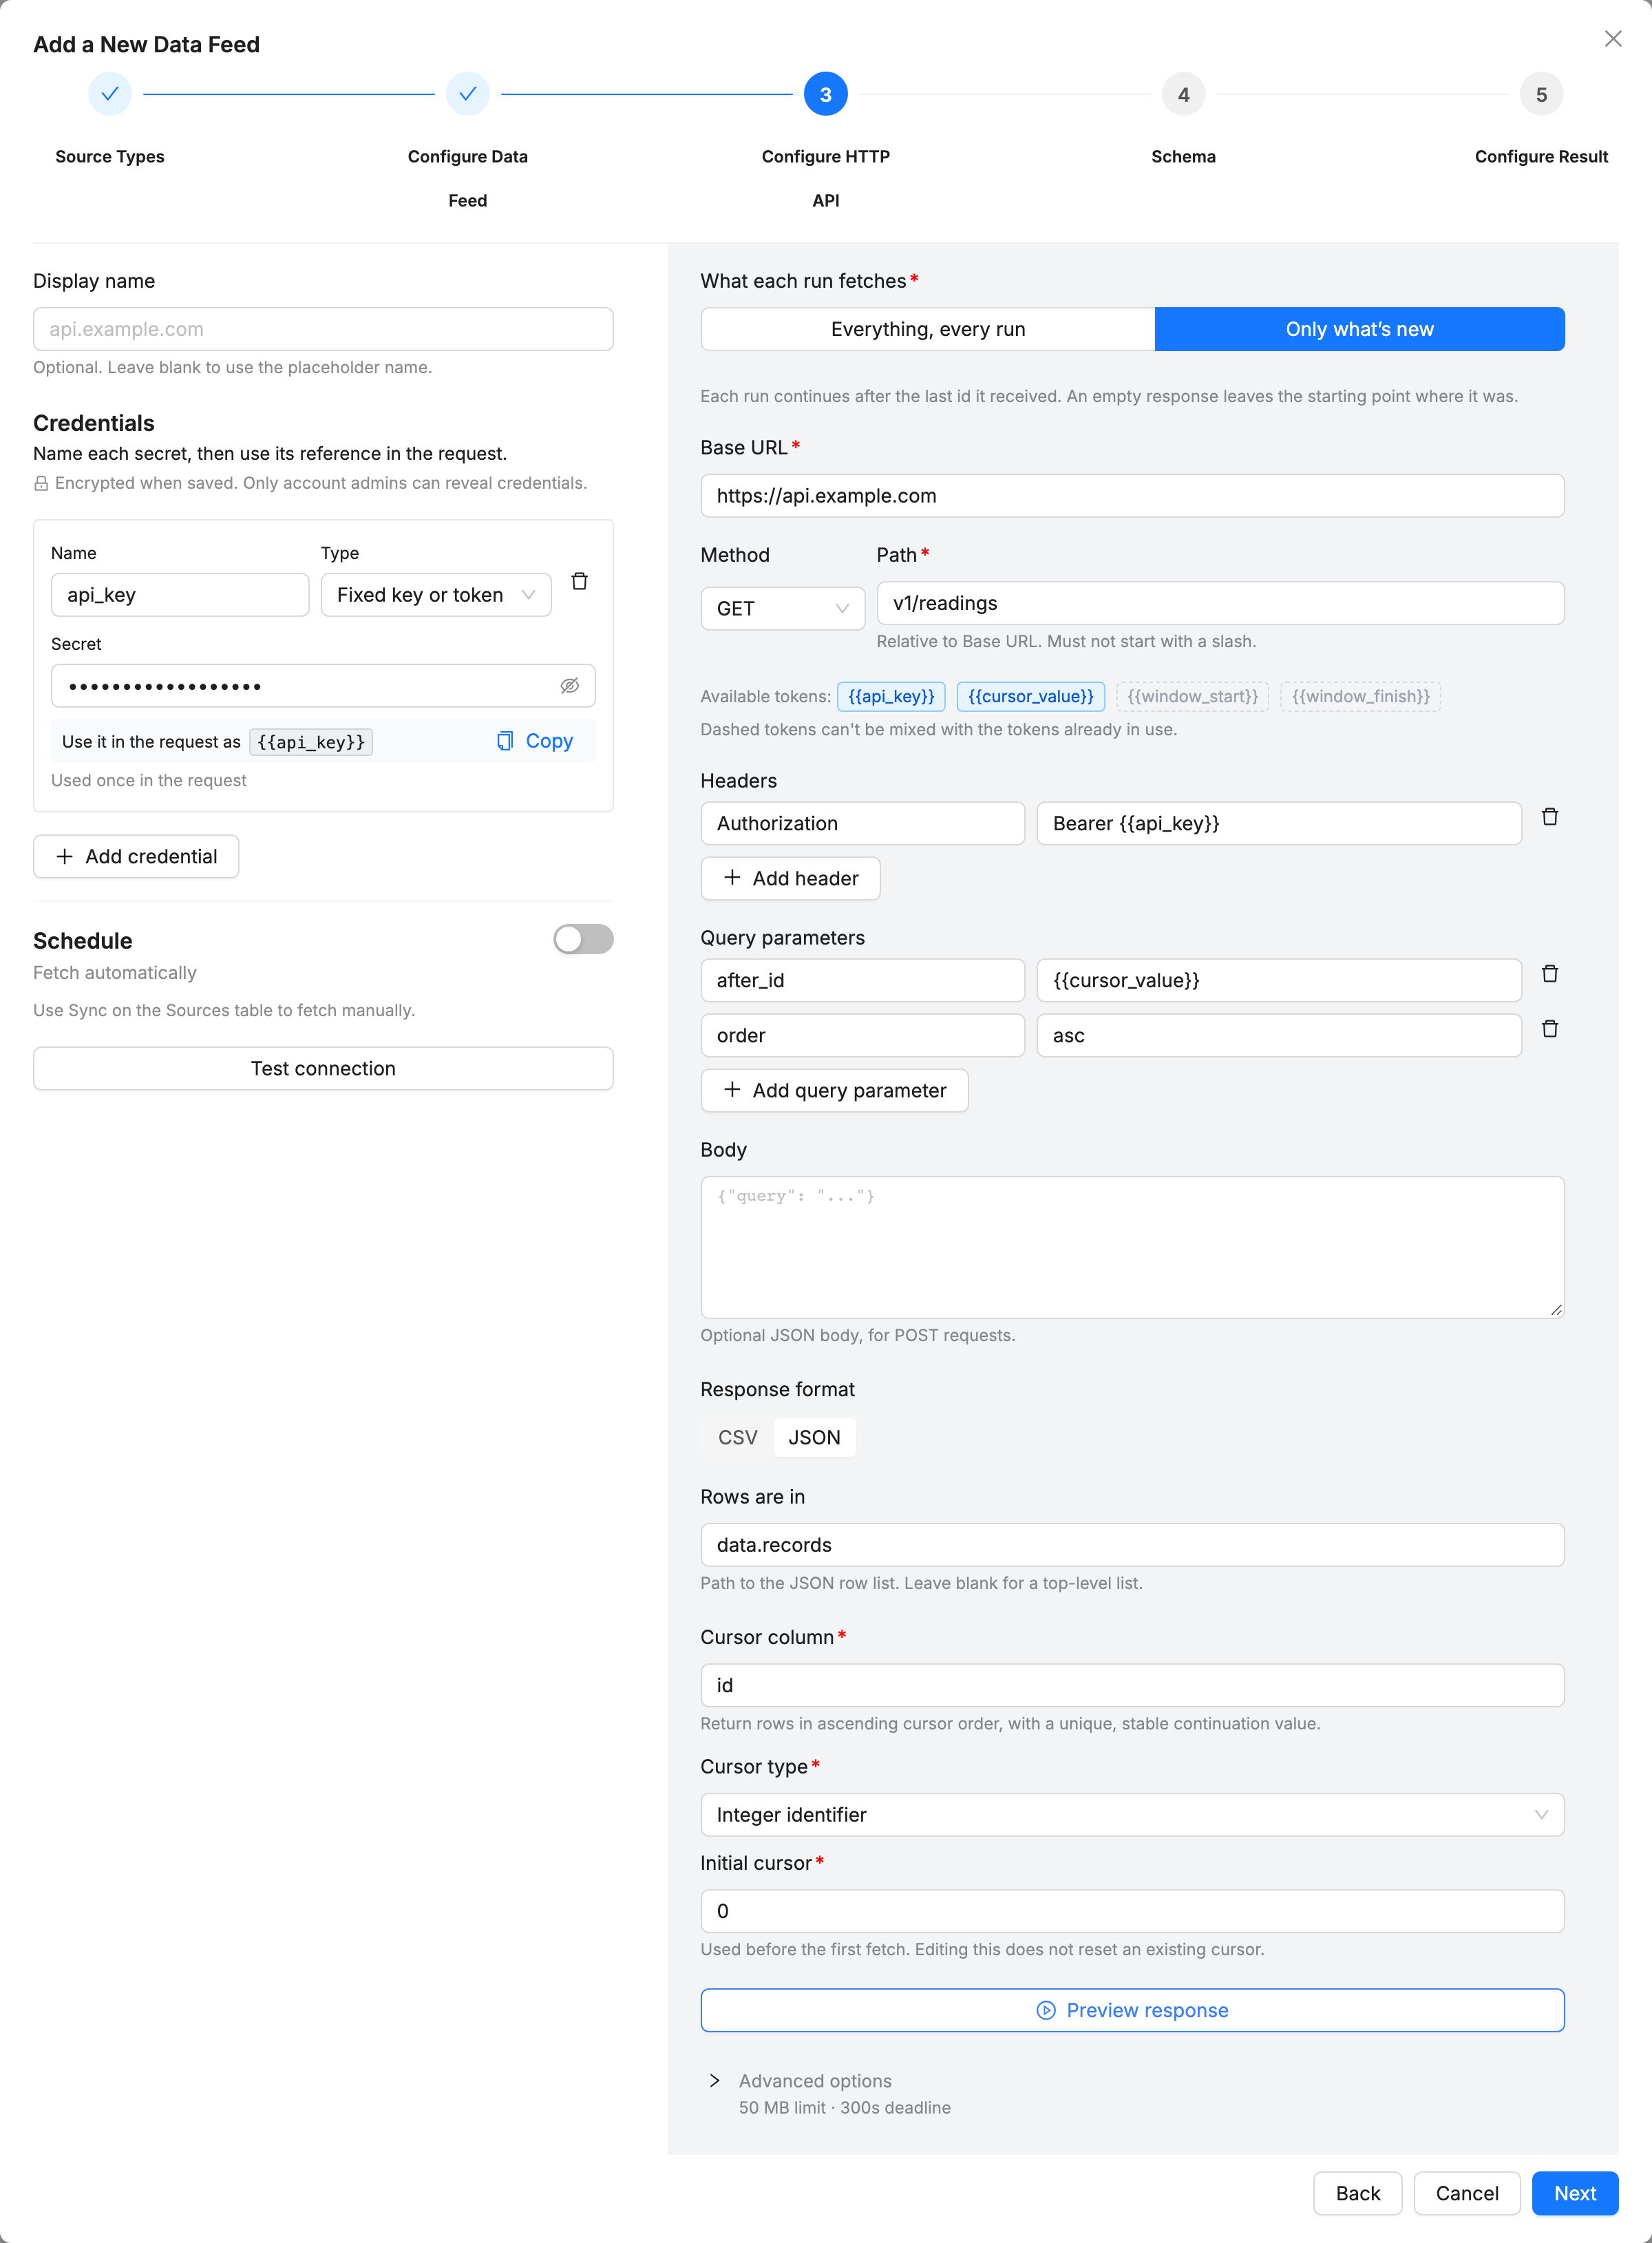Click Test connection button
The image size is (1652, 2243).
coord(323,1068)
